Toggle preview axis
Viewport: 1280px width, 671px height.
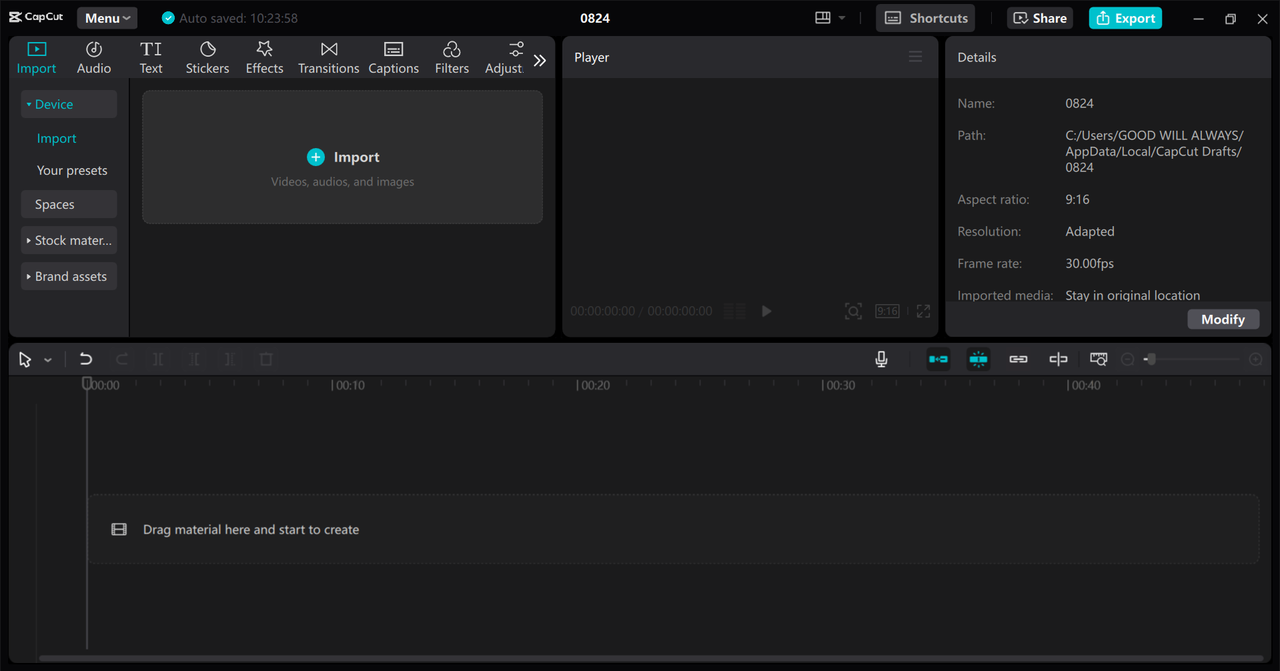click(x=1058, y=359)
